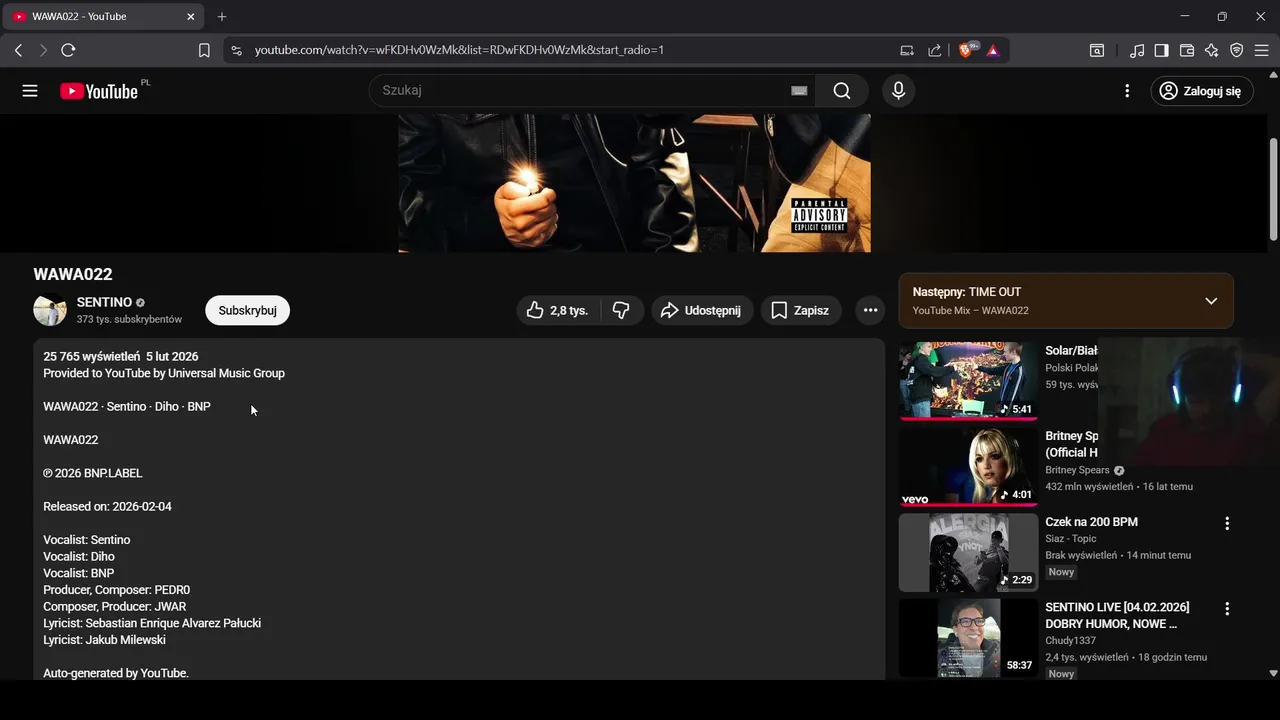Click the share page icon in address bar
The height and width of the screenshot is (720, 1280).
(934, 50)
